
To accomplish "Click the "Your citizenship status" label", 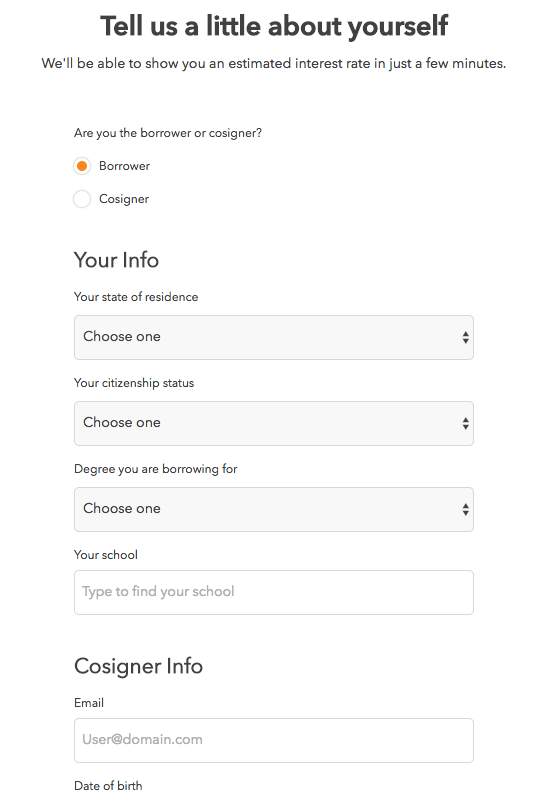I will pos(134,383).
